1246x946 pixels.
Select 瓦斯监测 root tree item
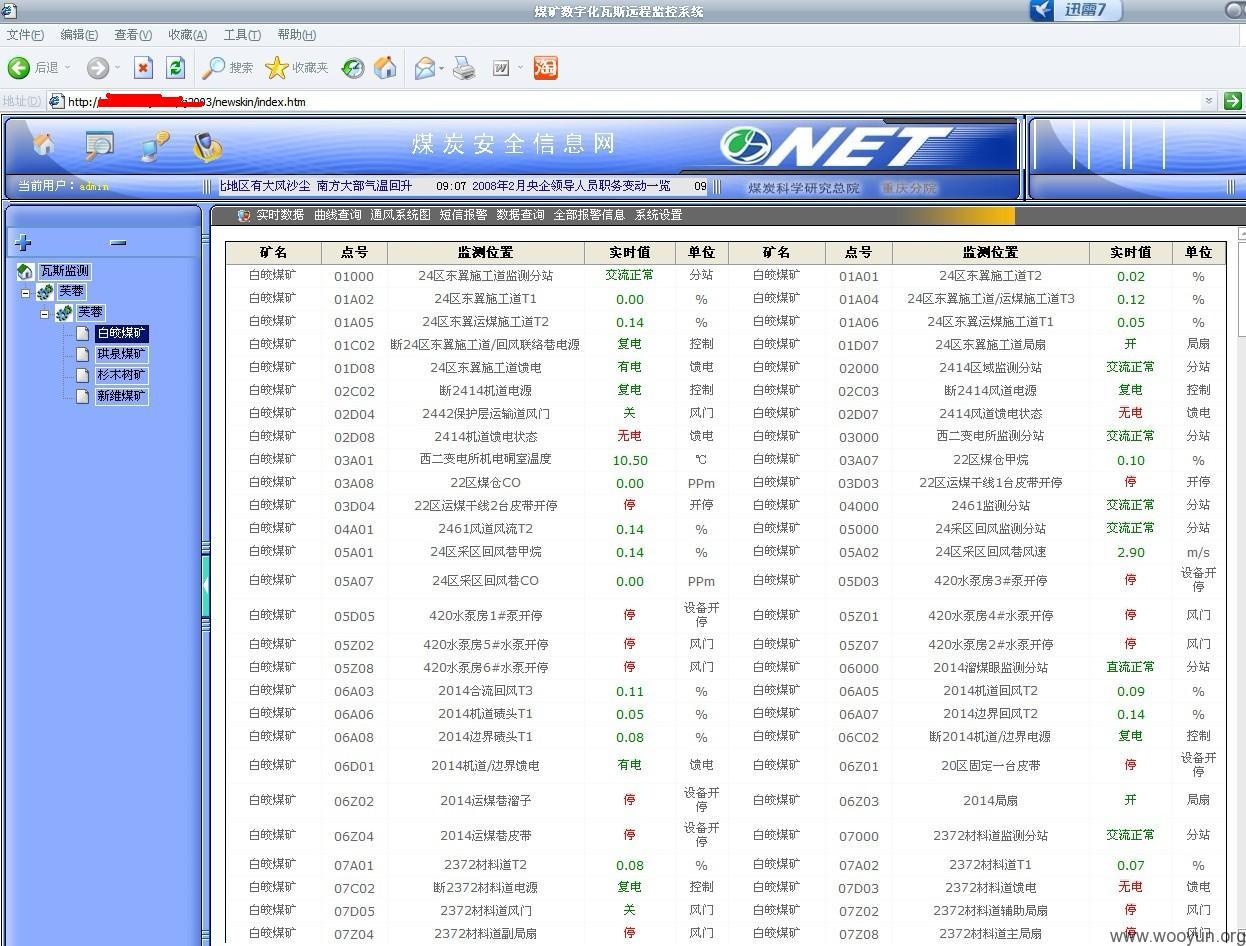pos(65,271)
